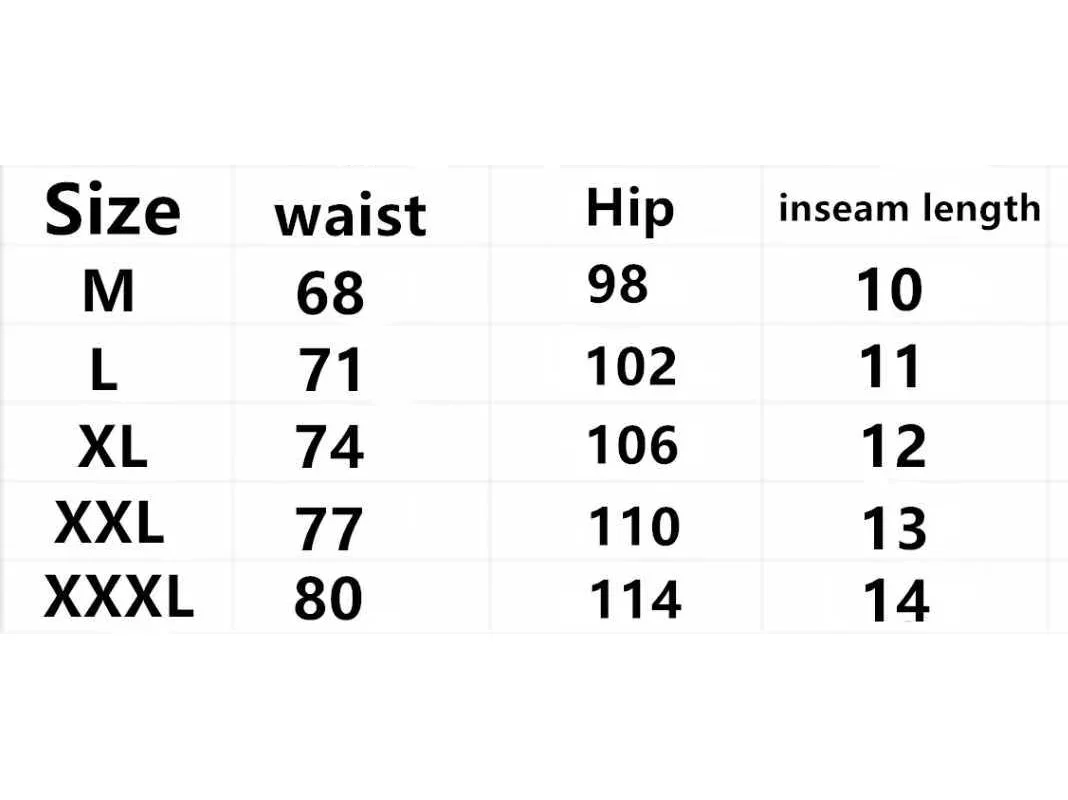
Task: Click inseam value 12 for size XL
Action: coord(894,447)
